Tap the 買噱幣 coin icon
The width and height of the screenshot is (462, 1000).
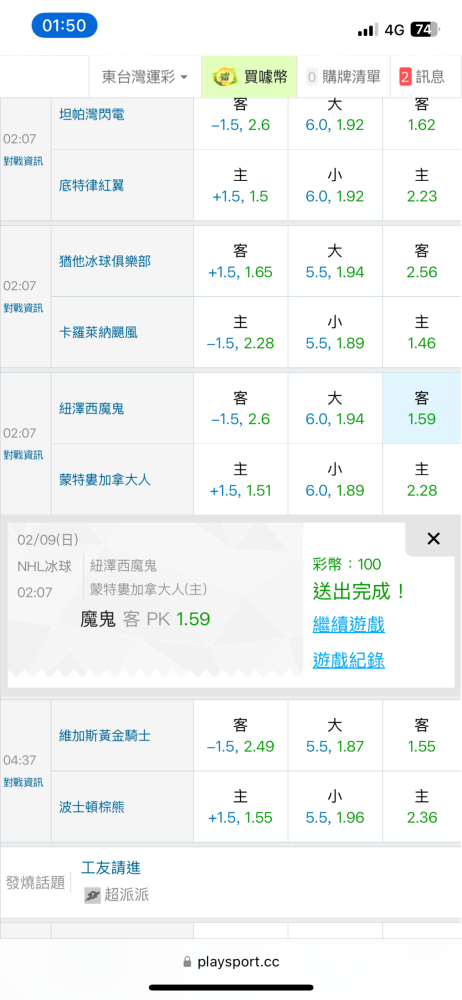pos(225,77)
